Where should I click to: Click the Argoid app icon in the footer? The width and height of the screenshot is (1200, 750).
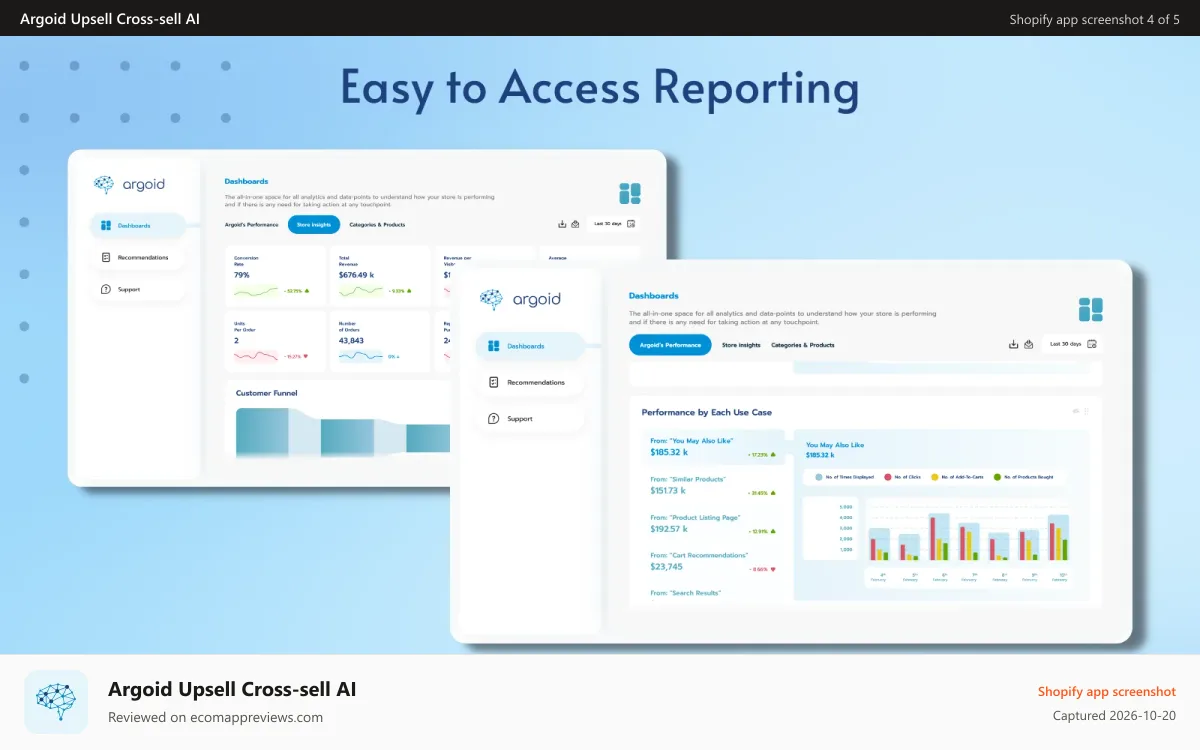pyautogui.click(x=56, y=702)
